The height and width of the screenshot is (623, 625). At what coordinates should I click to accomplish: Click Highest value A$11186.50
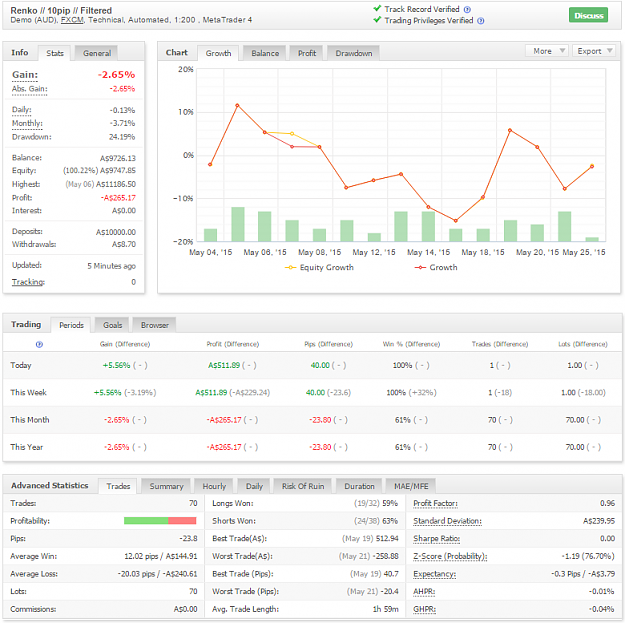pos(116,184)
